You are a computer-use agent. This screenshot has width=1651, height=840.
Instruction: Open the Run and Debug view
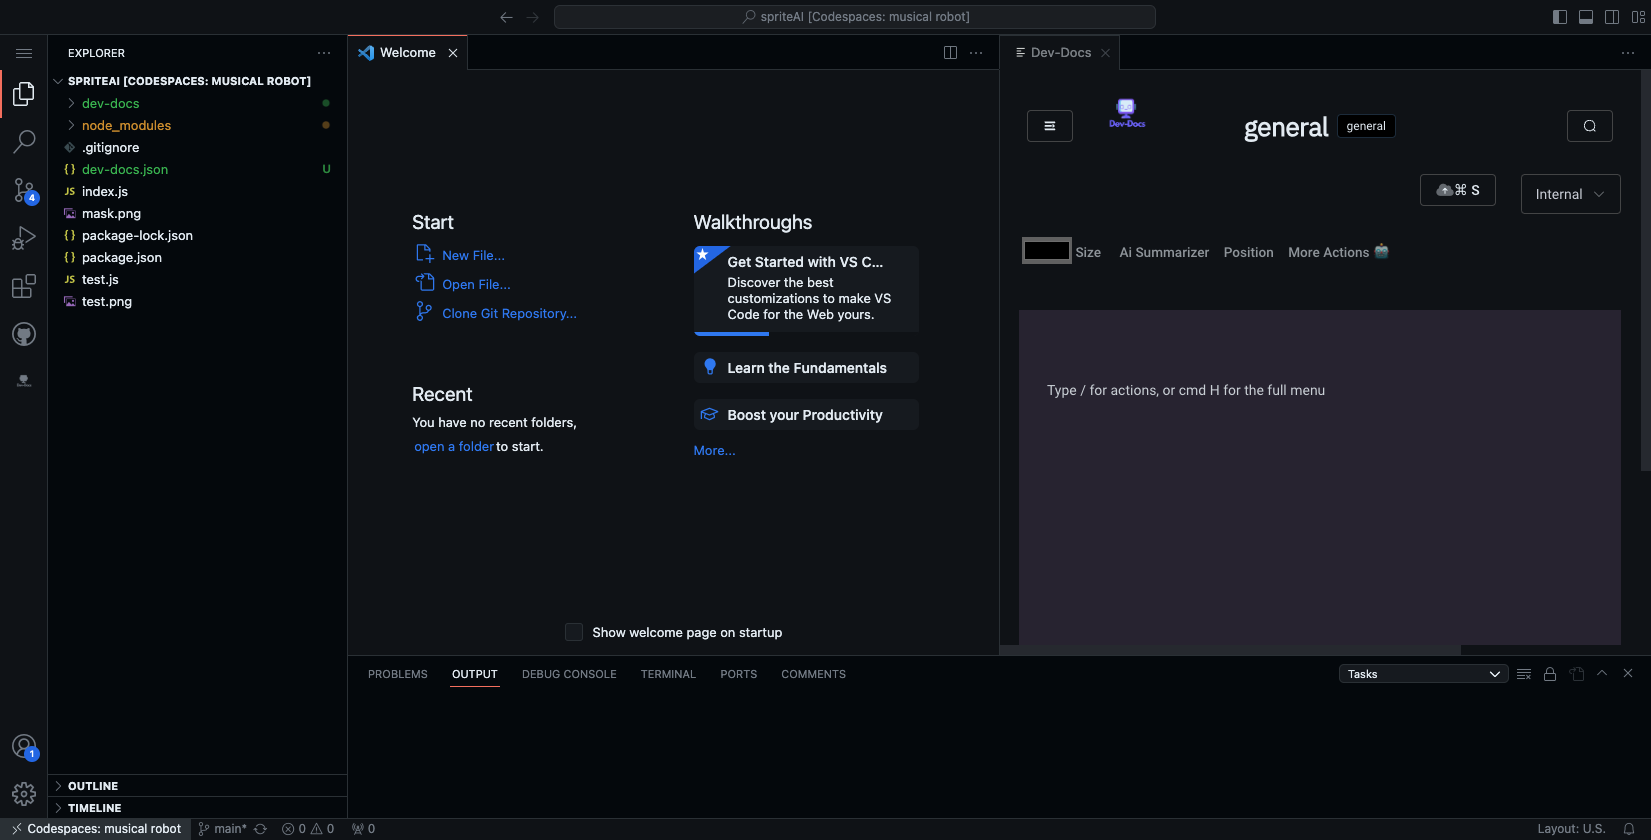(x=24, y=238)
